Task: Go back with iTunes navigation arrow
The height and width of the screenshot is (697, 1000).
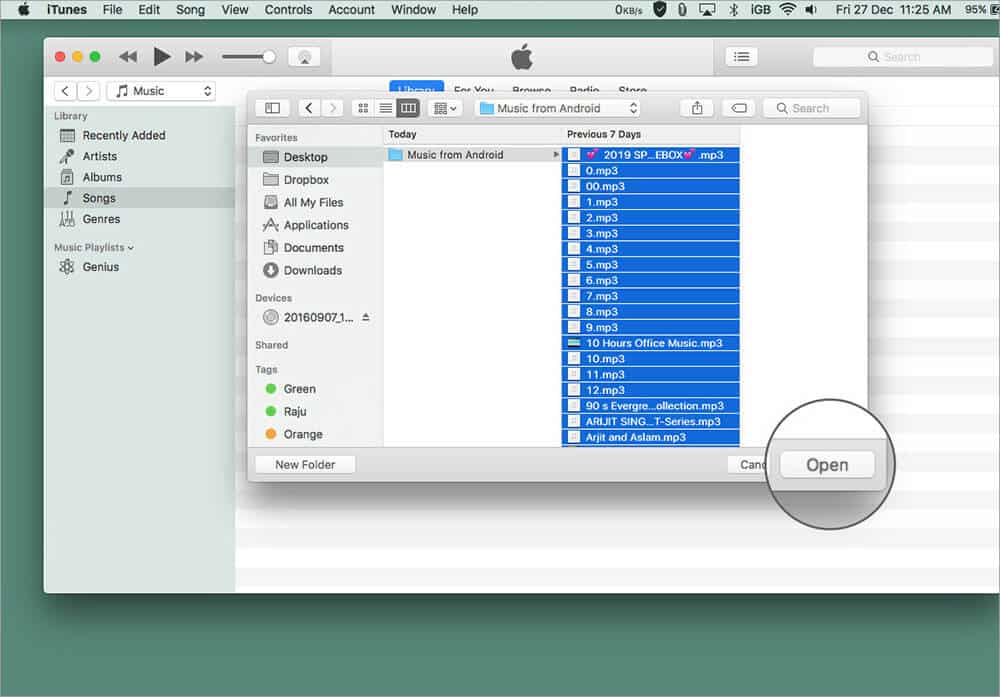Action: [65, 91]
